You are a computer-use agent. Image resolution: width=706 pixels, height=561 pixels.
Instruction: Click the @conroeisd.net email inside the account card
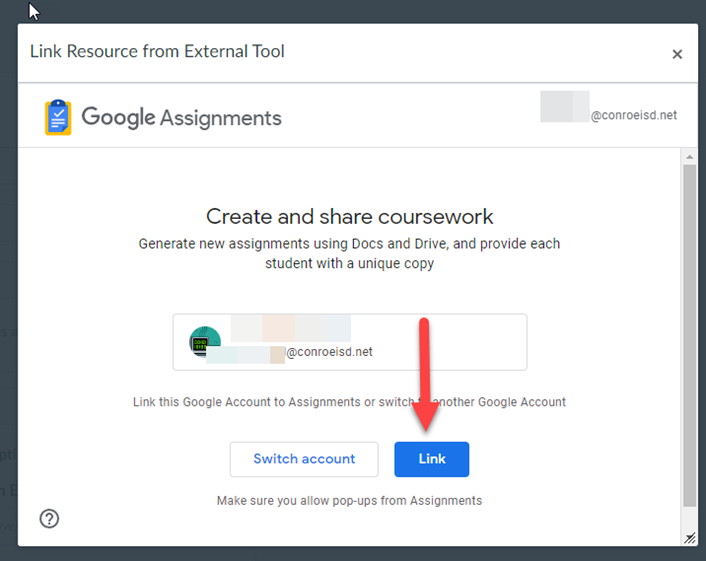[329, 352]
